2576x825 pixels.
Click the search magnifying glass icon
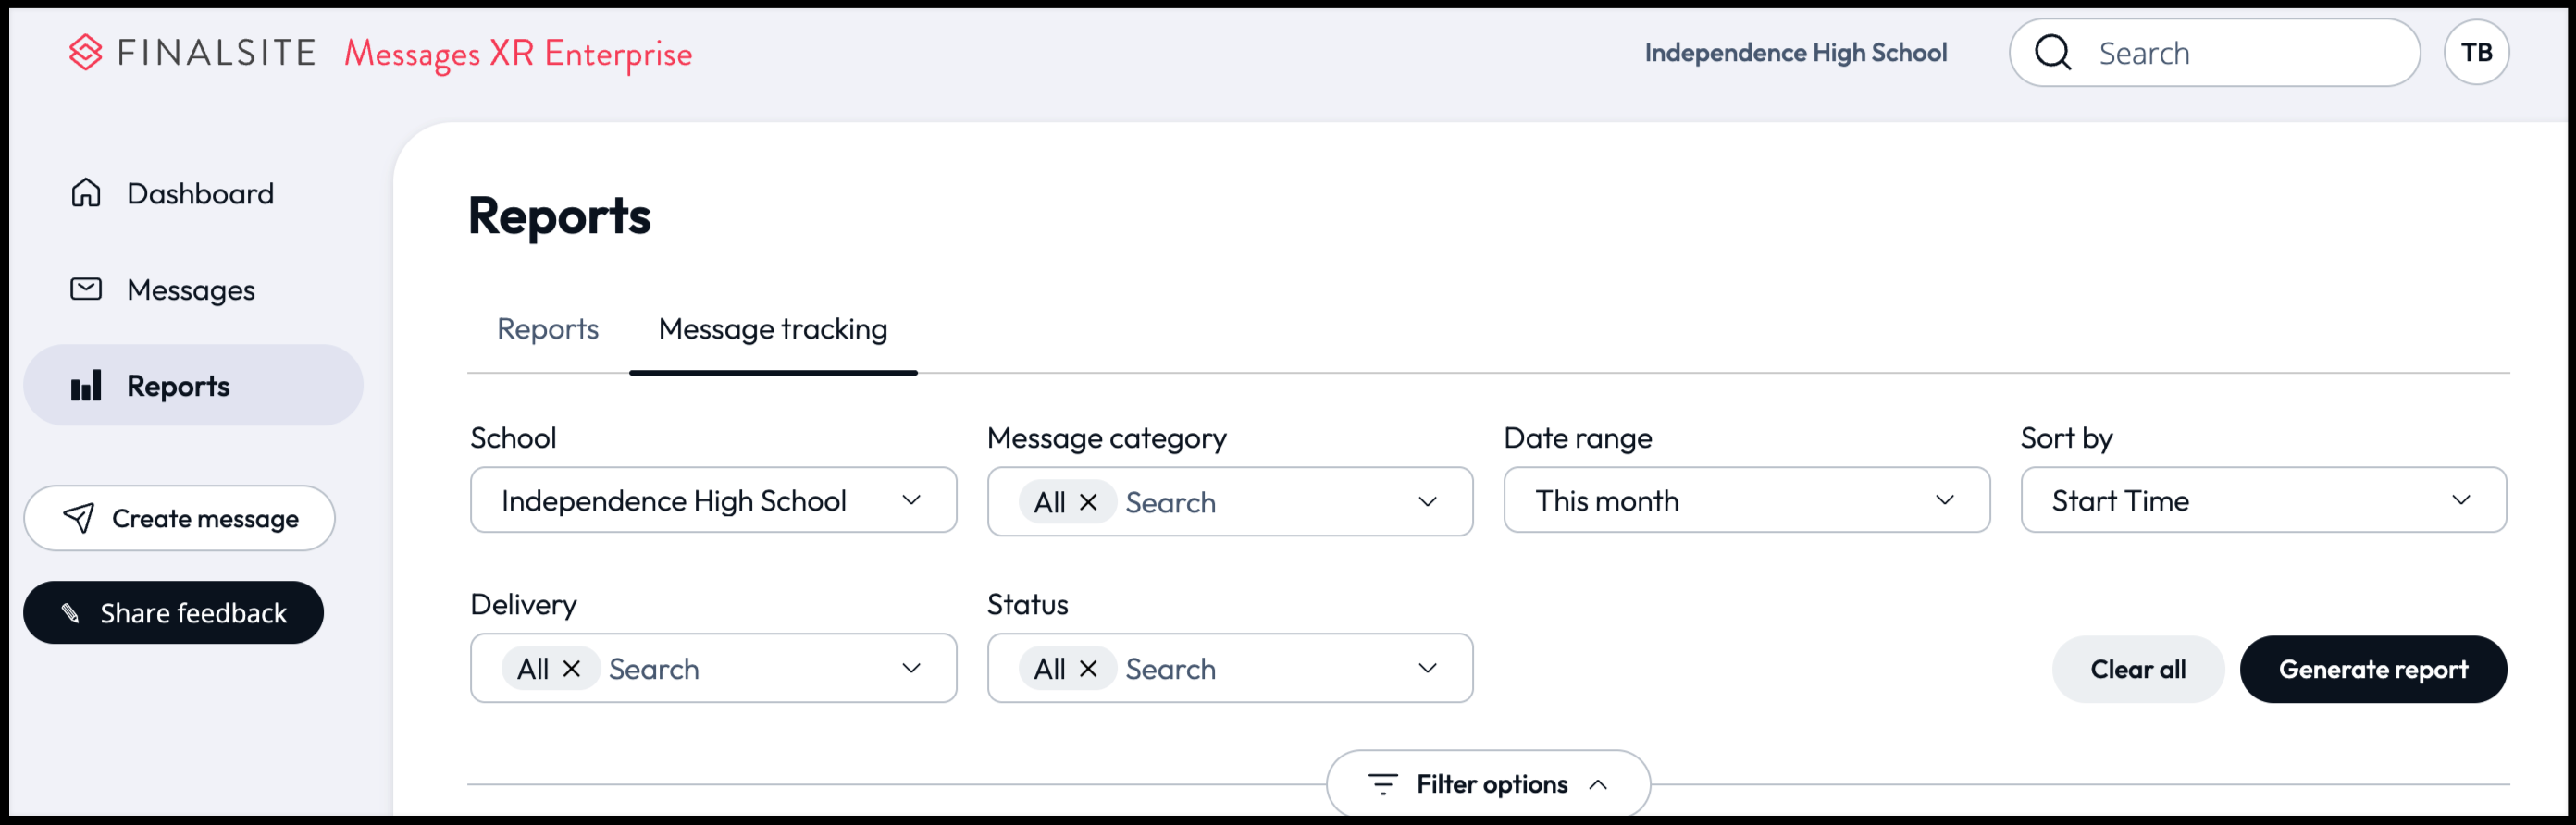pos(2053,52)
